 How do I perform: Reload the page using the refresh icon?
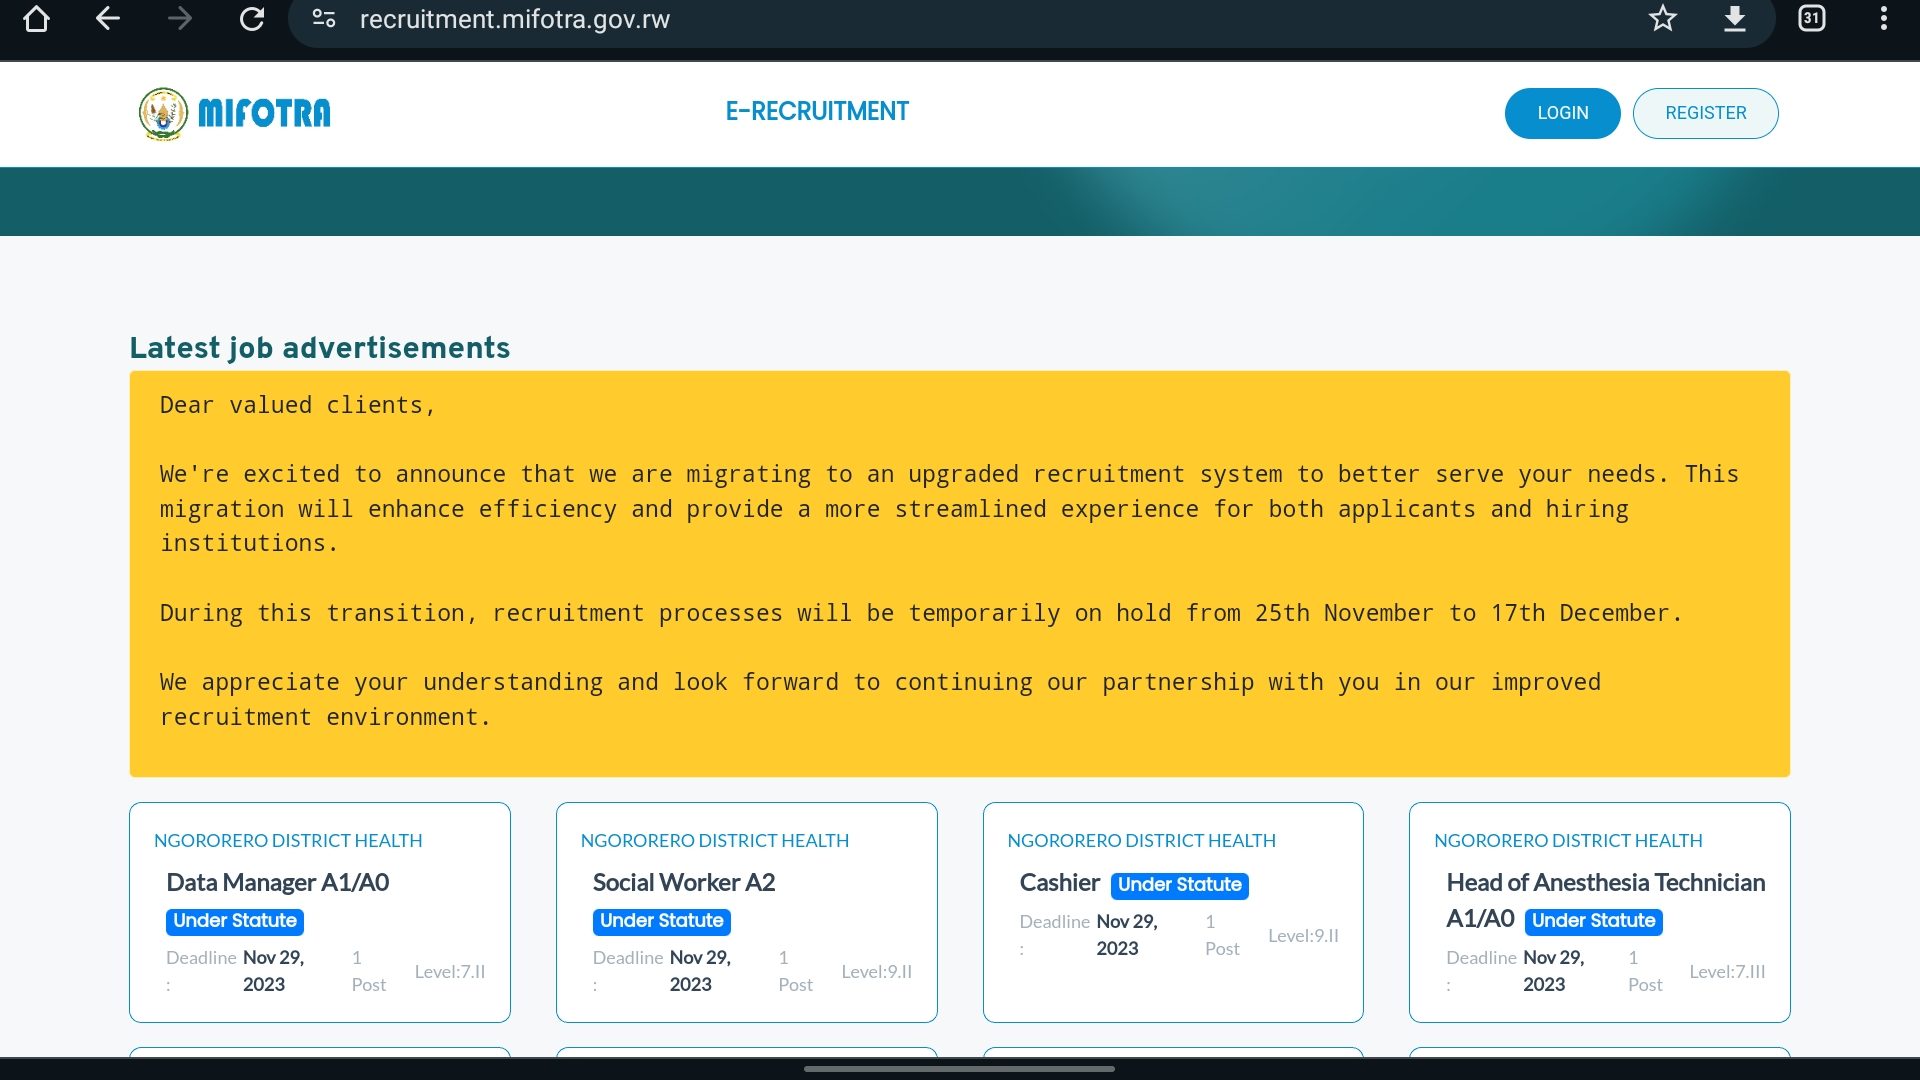coord(252,19)
